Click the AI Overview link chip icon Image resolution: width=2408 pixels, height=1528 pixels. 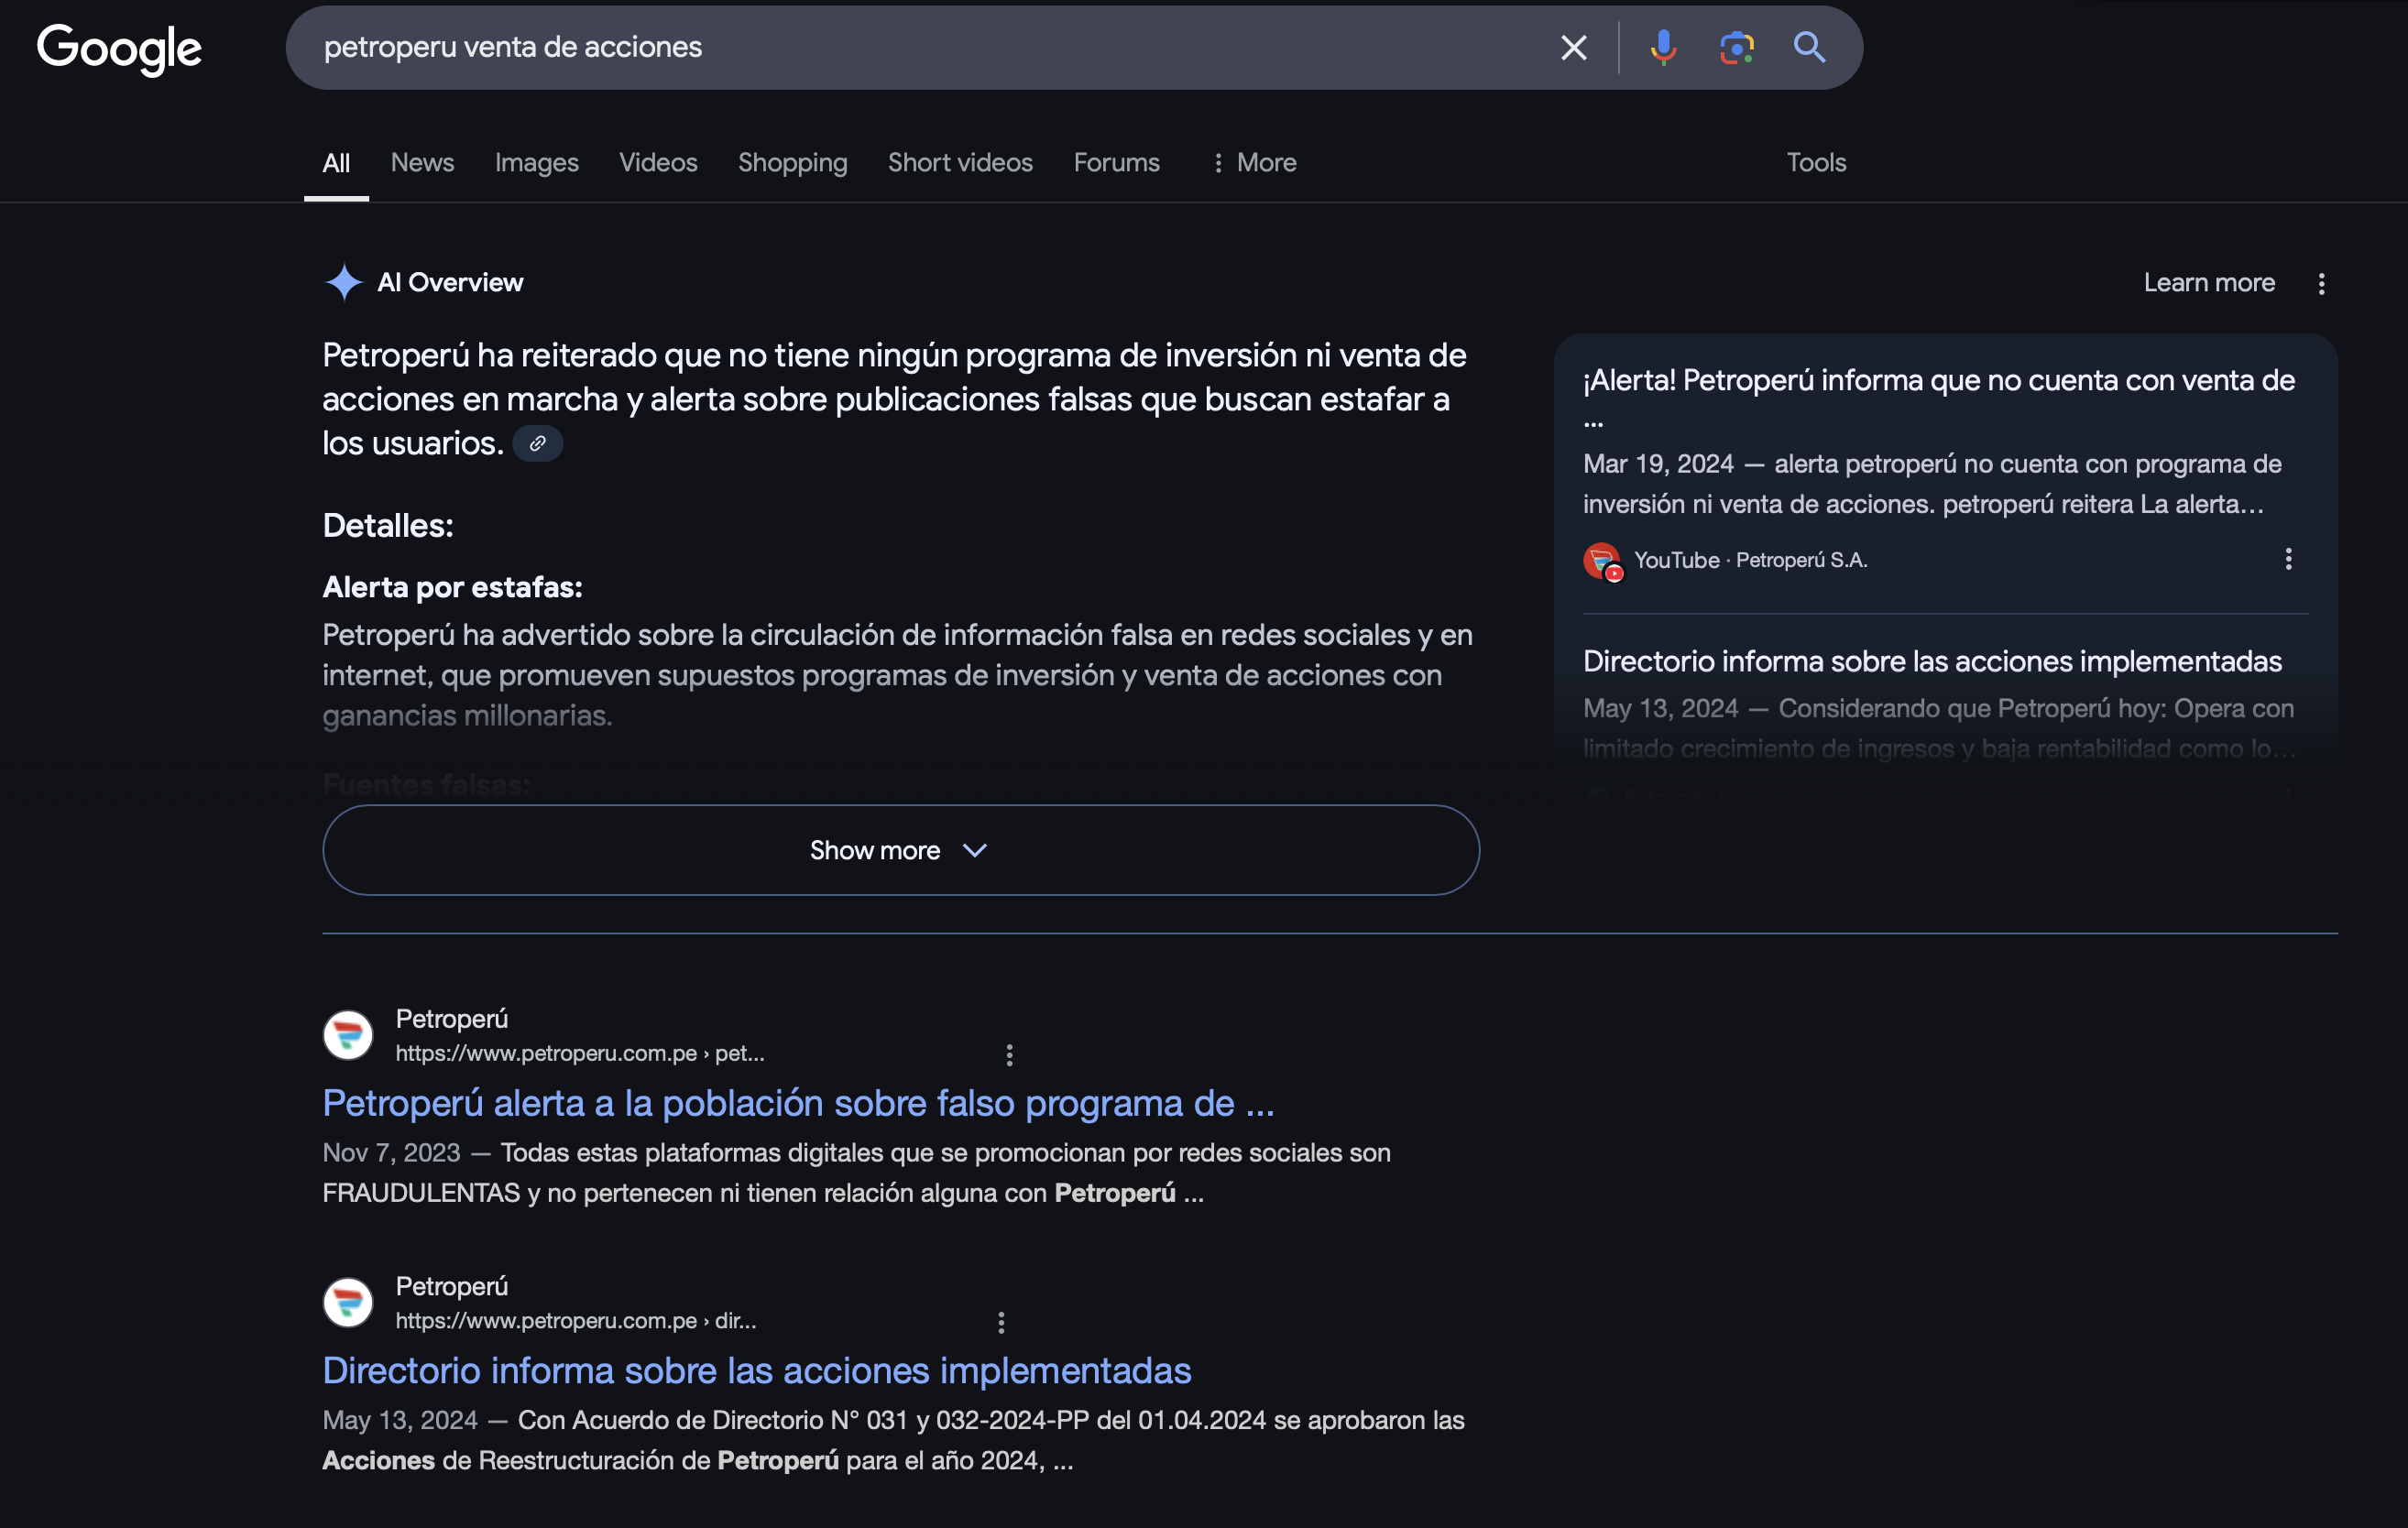click(x=537, y=443)
